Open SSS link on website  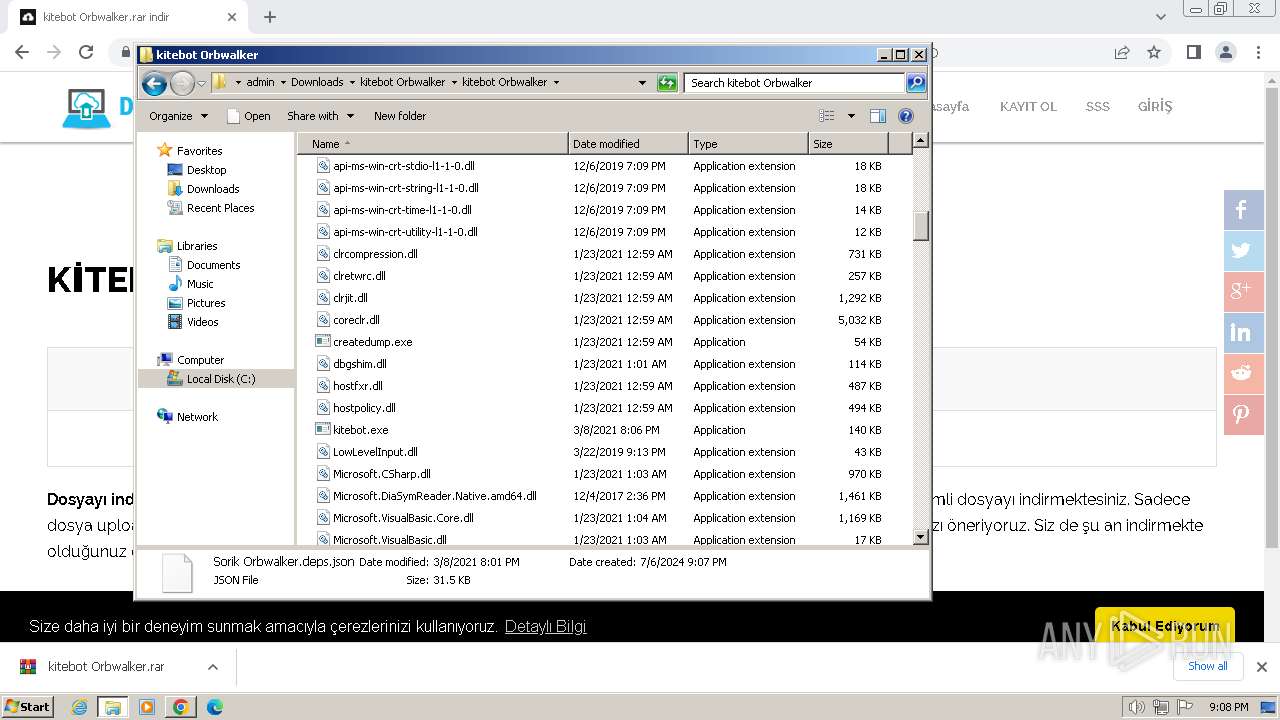1098,106
